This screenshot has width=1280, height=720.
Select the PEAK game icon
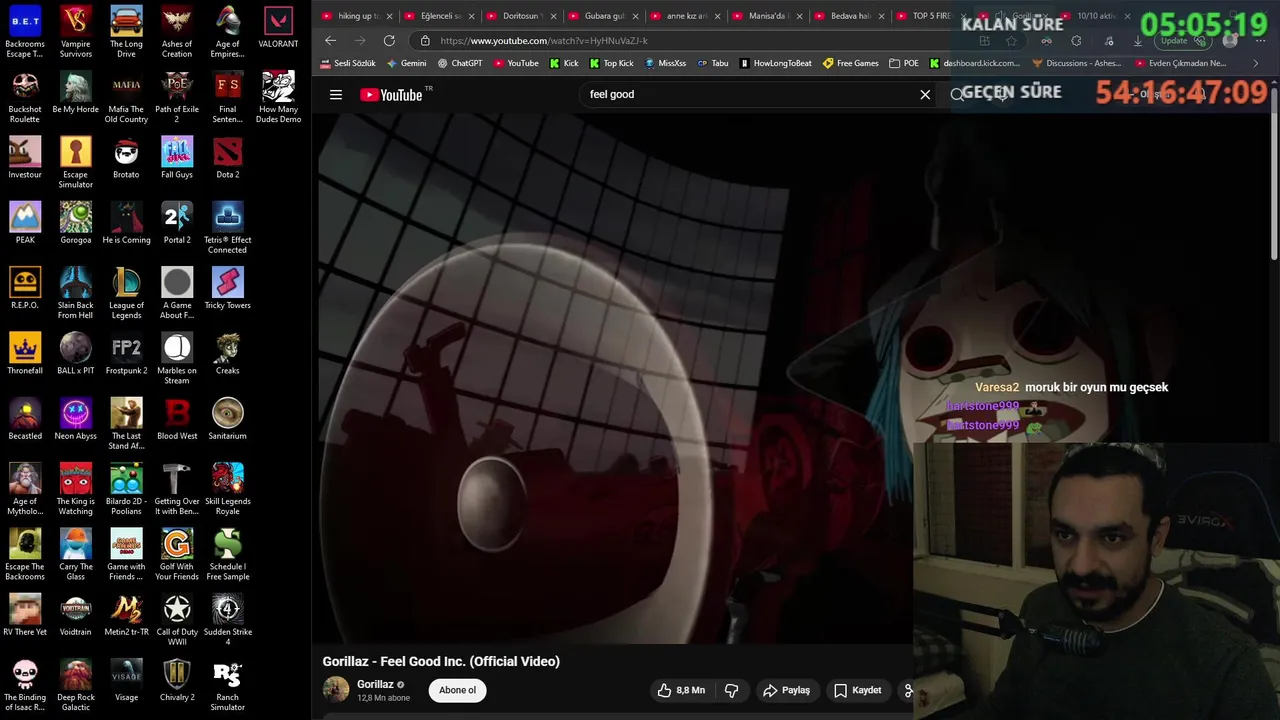(x=25, y=223)
